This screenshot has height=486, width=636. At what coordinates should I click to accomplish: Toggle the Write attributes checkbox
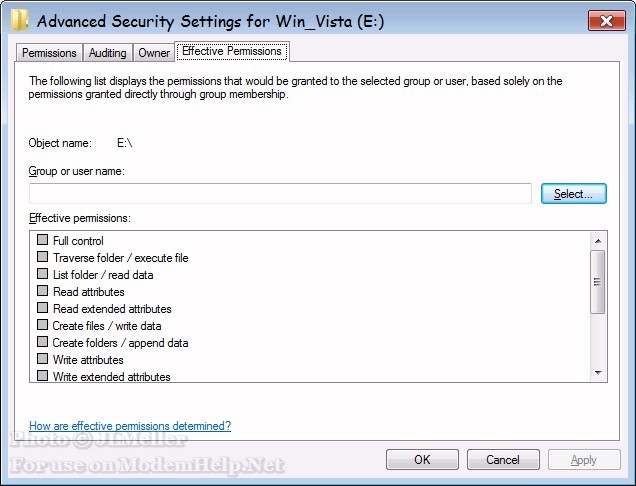(43, 360)
